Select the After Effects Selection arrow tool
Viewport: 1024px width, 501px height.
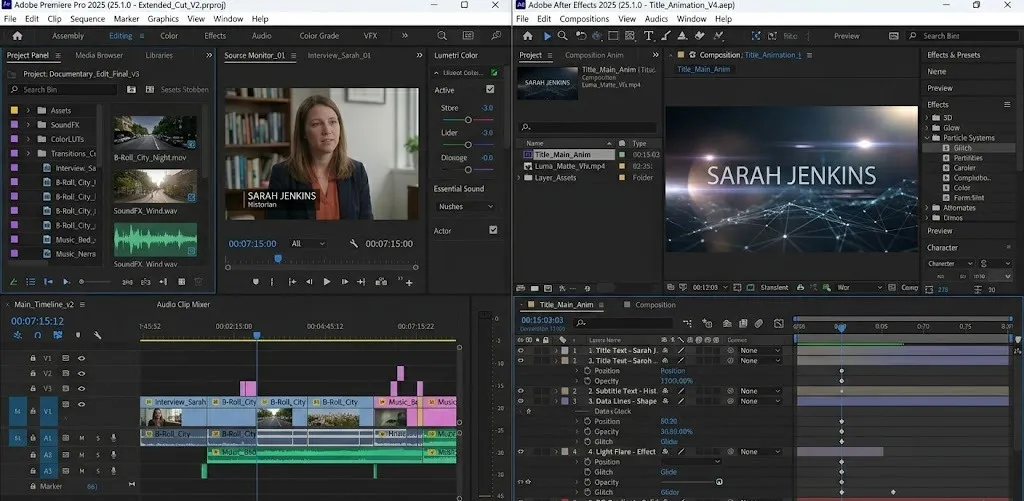coord(547,36)
